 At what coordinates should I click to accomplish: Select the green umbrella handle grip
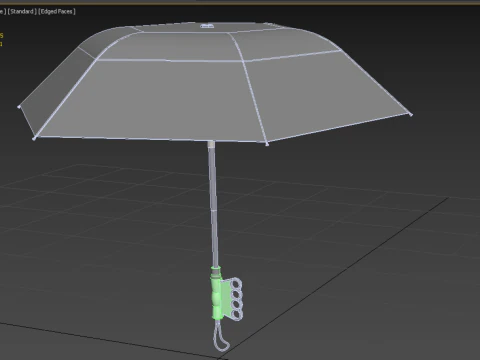pyautogui.click(x=216, y=293)
